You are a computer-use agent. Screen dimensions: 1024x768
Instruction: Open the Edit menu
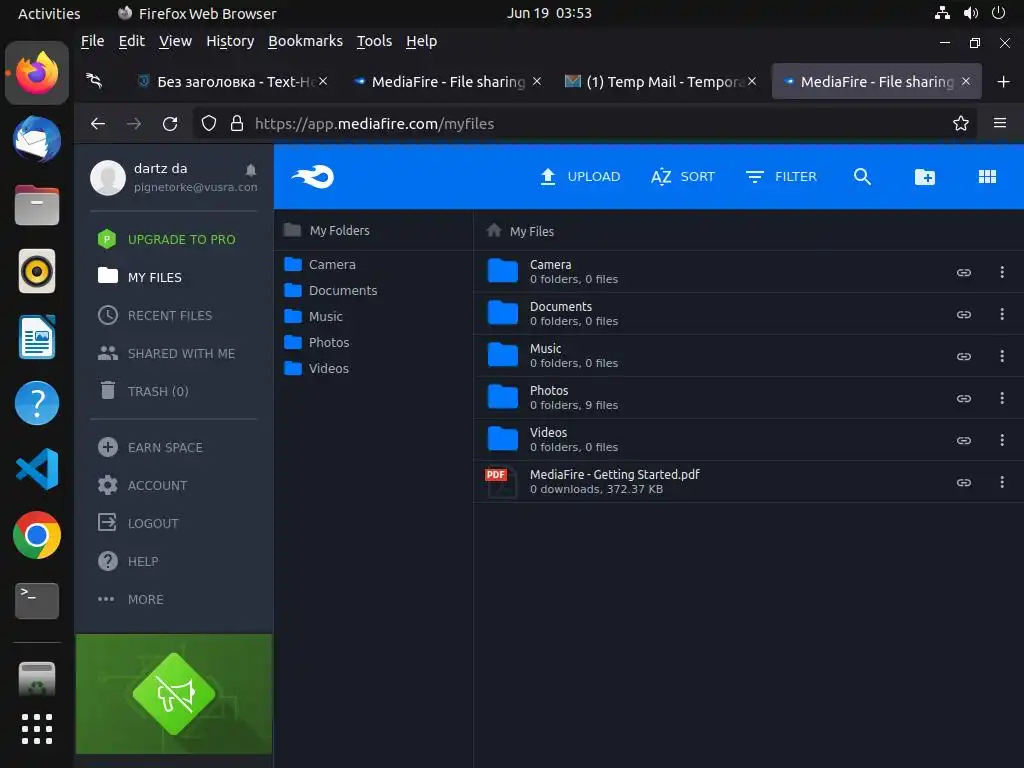[131, 41]
